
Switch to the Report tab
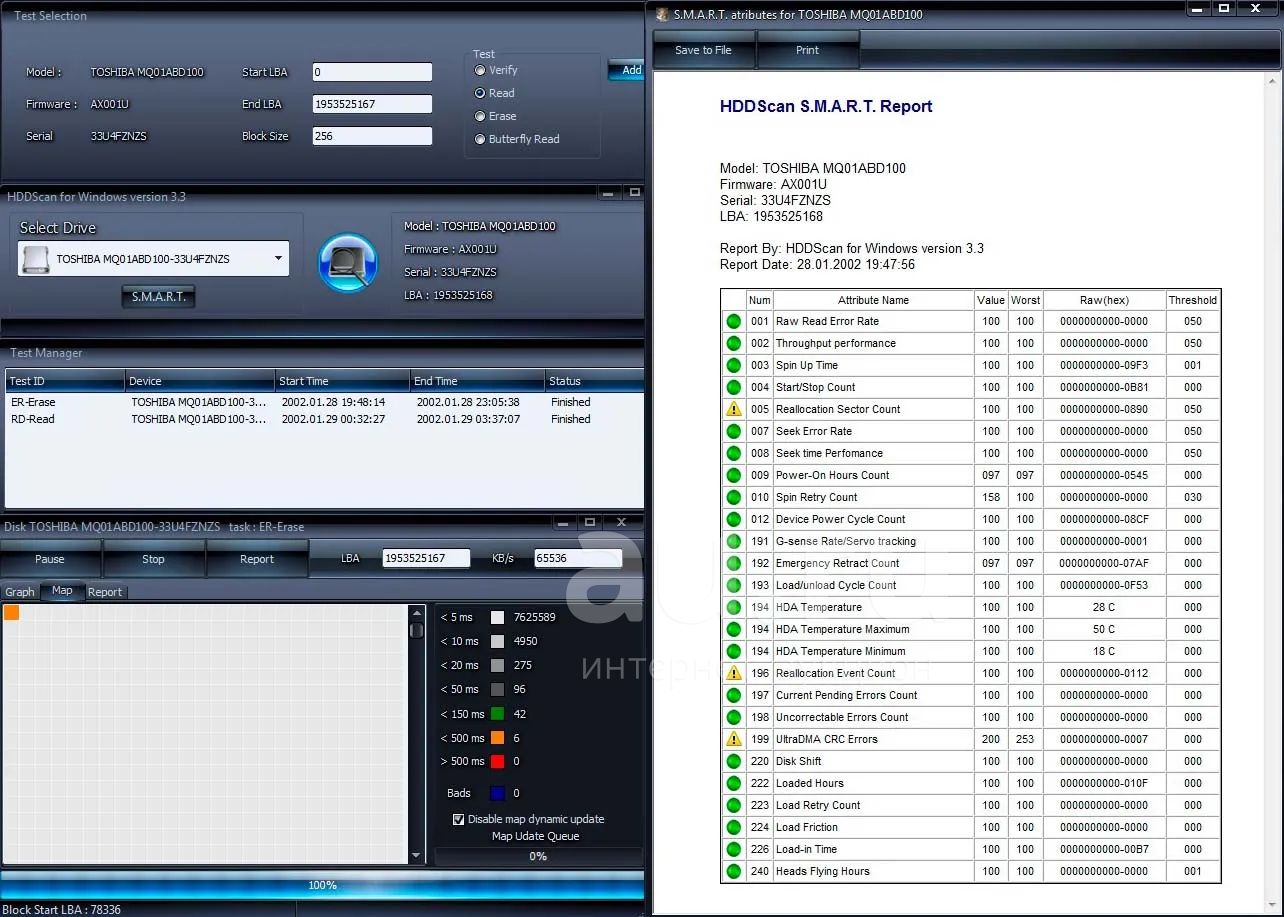(x=105, y=592)
